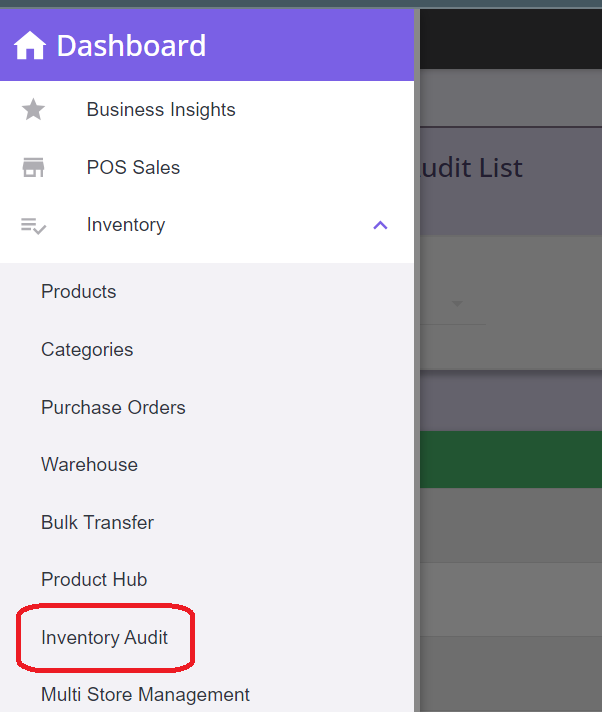Open Bulk Transfer option
The height and width of the screenshot is (712, 602).
click(x=97, y=523)
